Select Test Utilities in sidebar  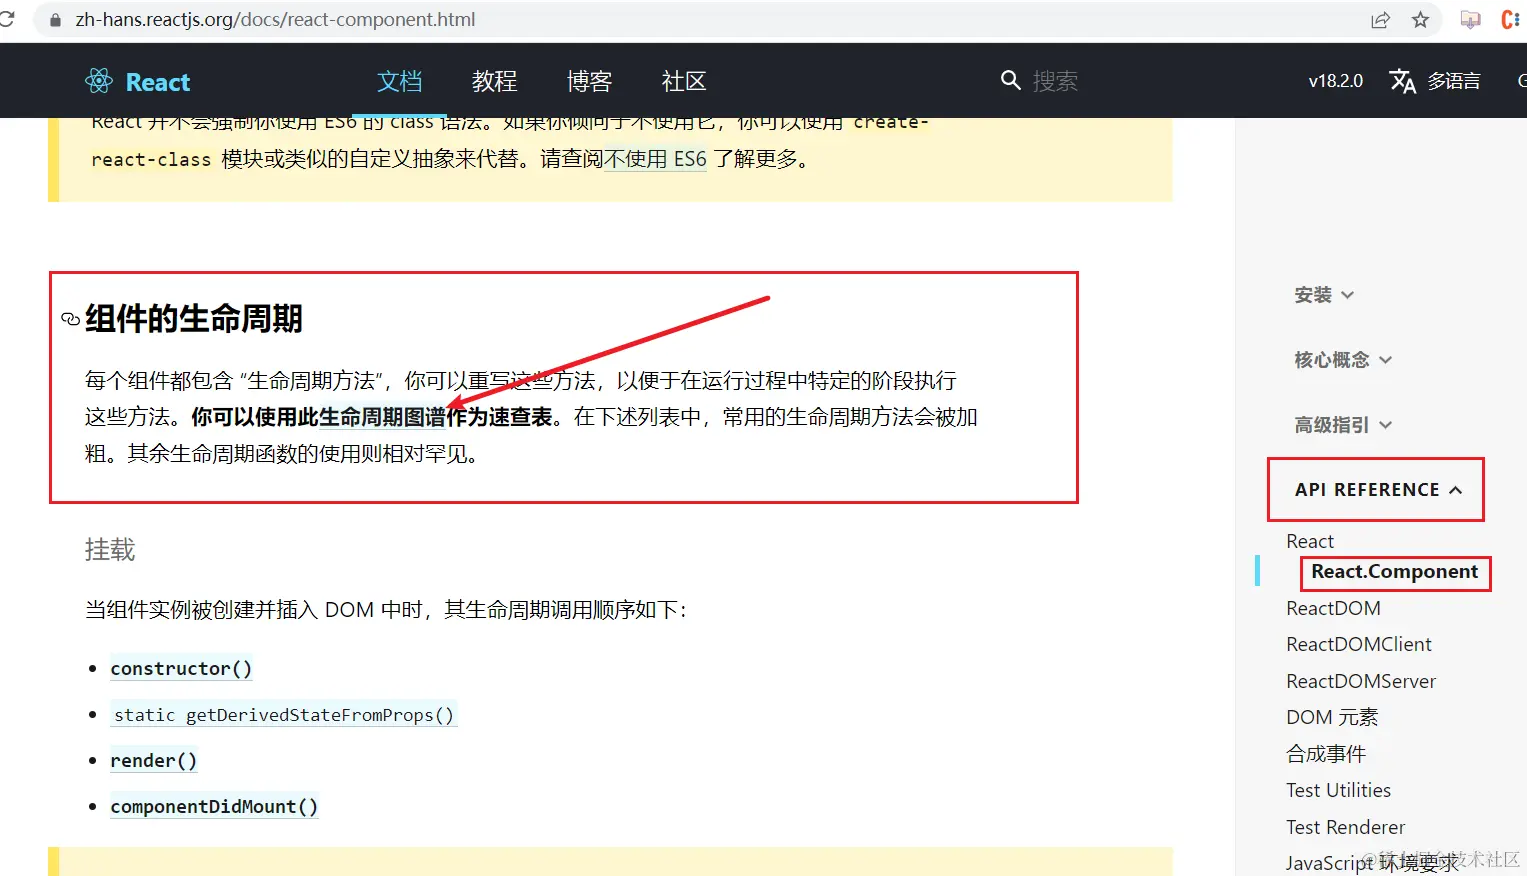coord(1338,790)
